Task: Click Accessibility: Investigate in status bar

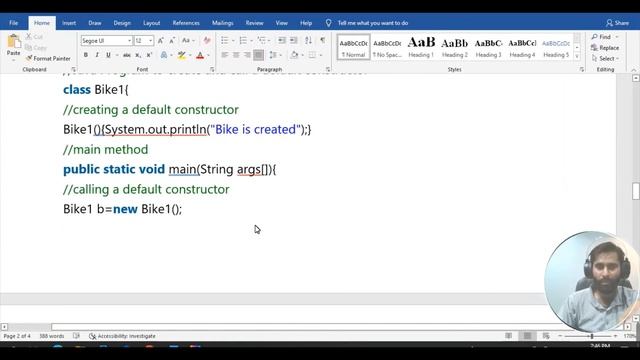Action: tap(122, 336)
